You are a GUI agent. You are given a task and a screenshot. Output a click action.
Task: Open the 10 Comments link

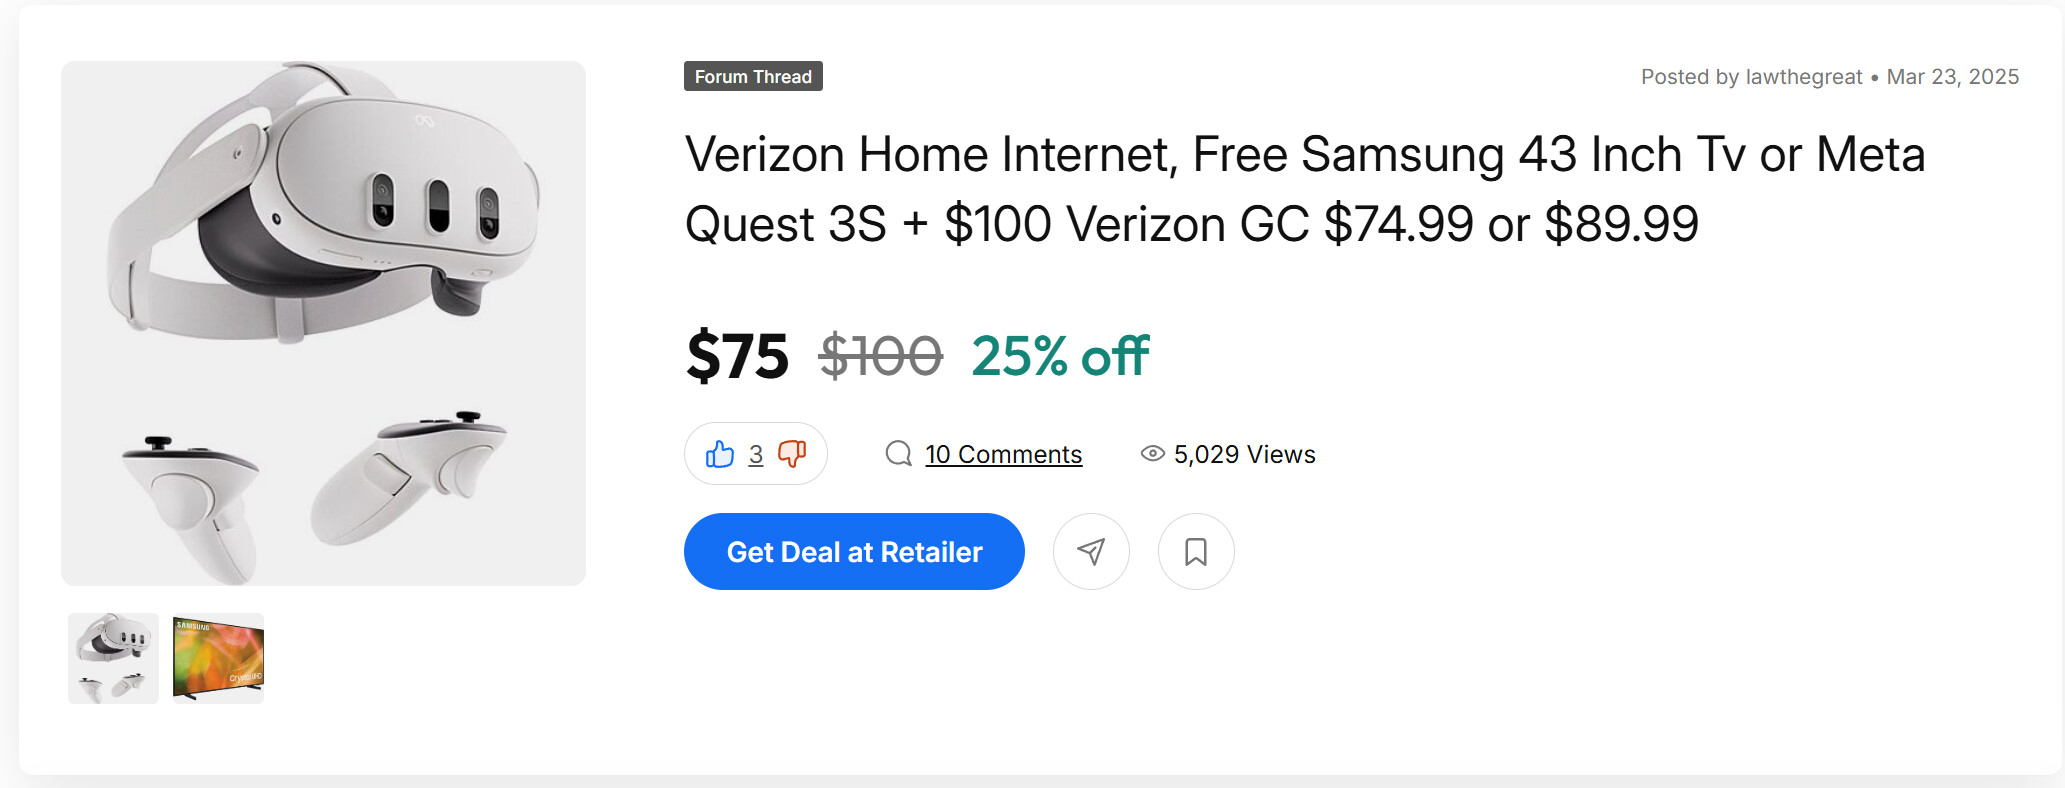1003,455
